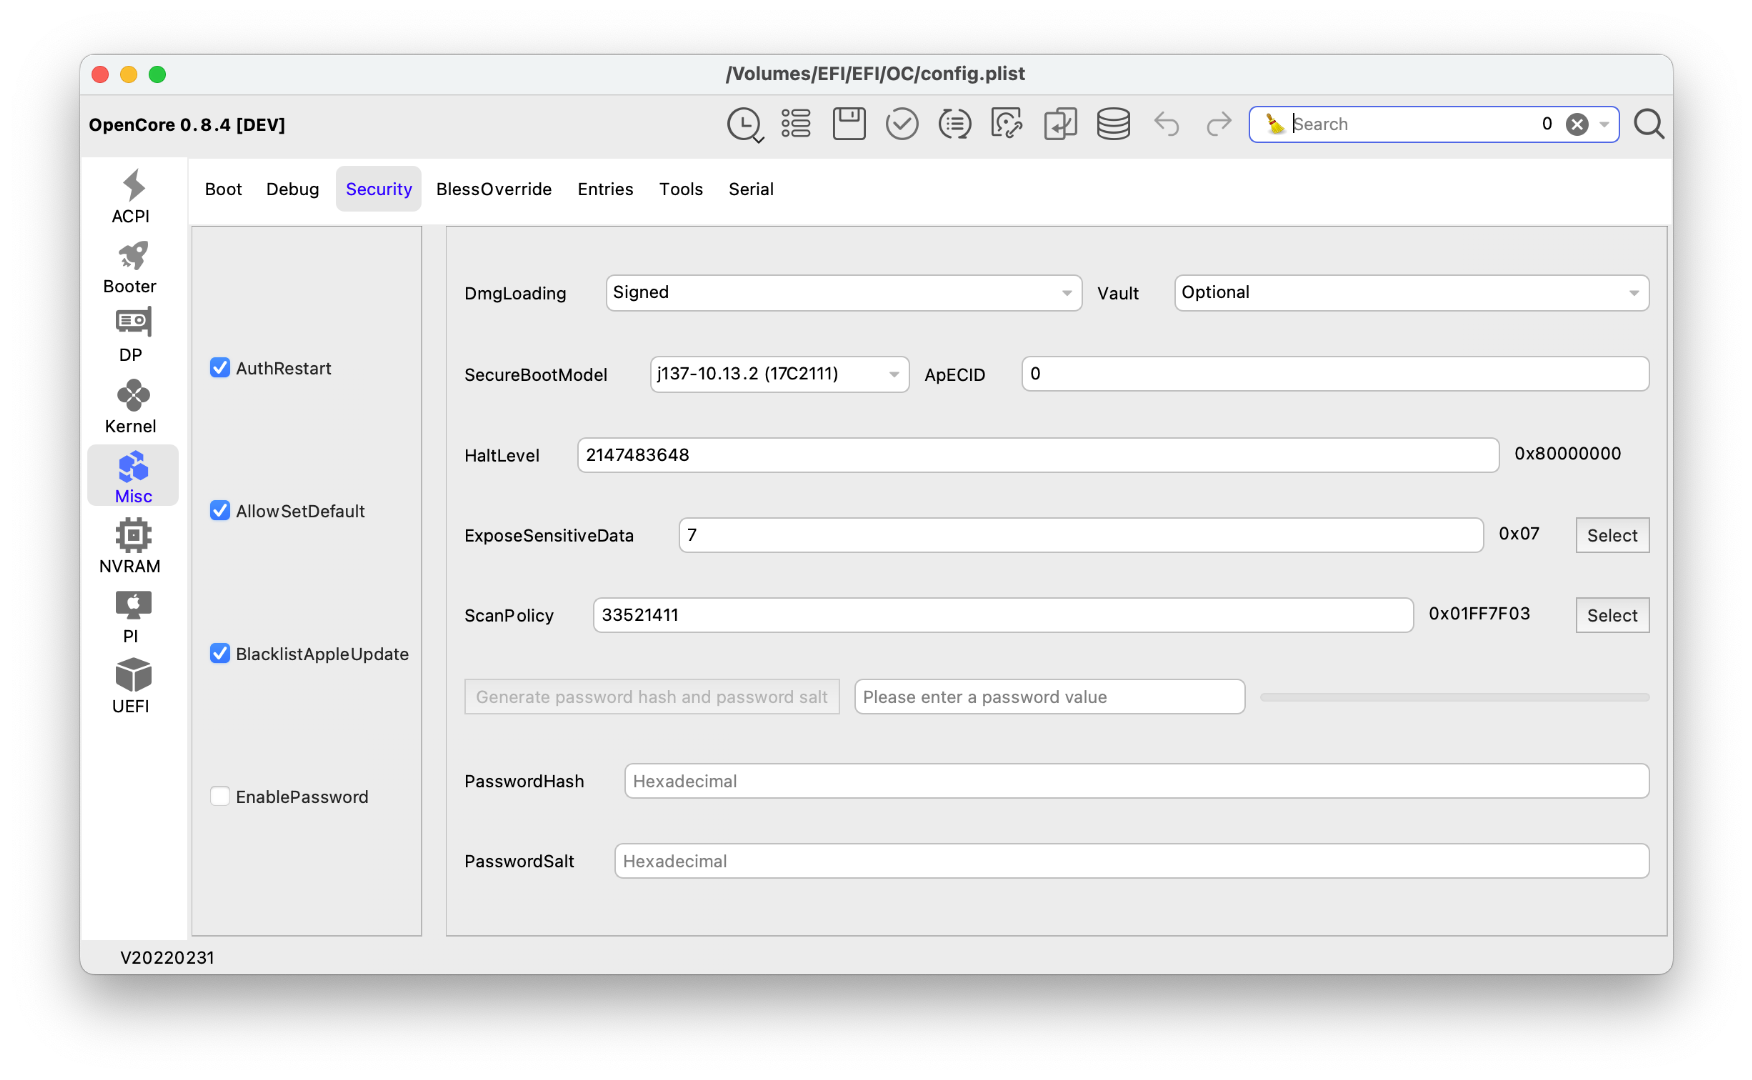The image size is (1752, 1080).
Task: Click the HaltLevel input field
Action: coord(1038,455)
